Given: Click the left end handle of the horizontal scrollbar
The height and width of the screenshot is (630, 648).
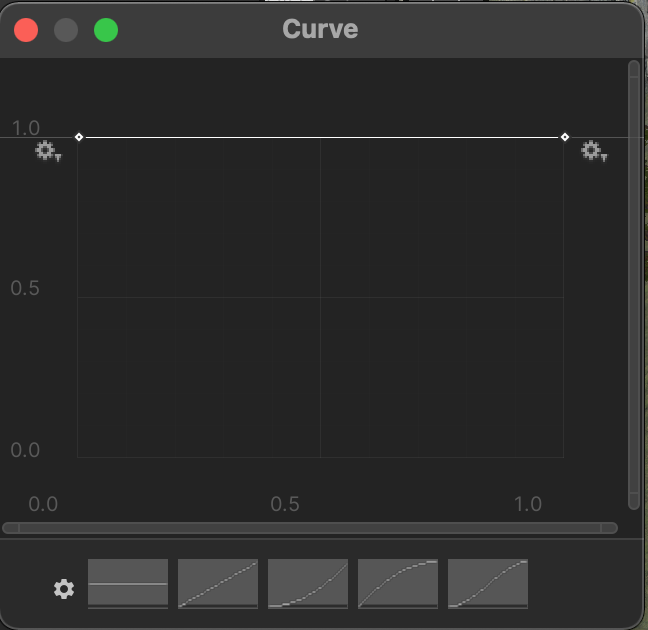Looking at the screenshot, I should [11, 527].
